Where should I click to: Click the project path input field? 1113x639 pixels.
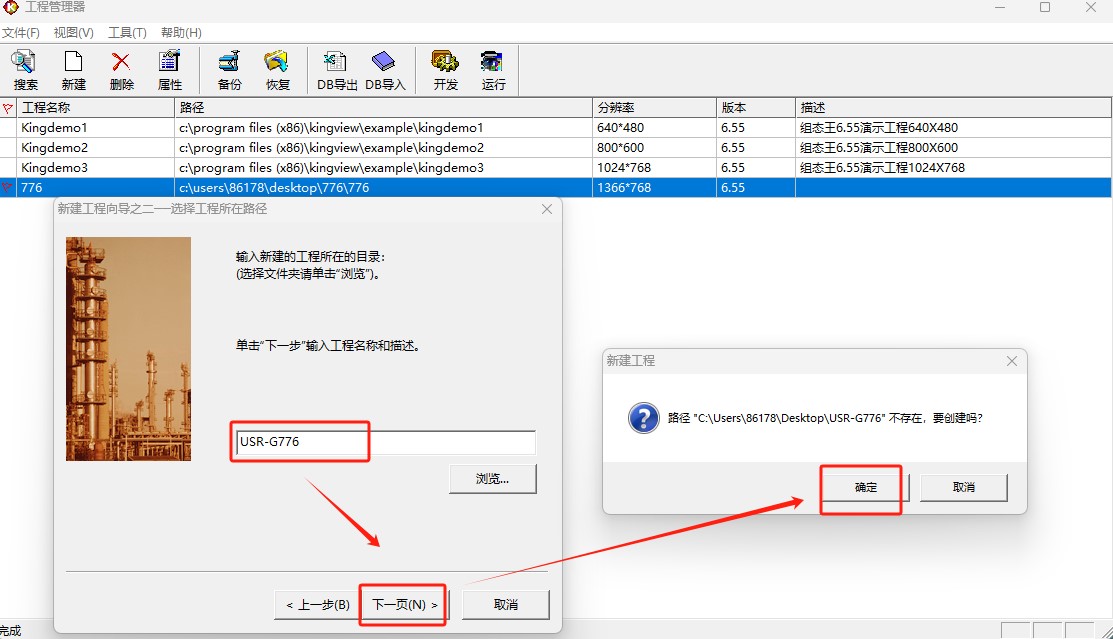tap(385, 443)
